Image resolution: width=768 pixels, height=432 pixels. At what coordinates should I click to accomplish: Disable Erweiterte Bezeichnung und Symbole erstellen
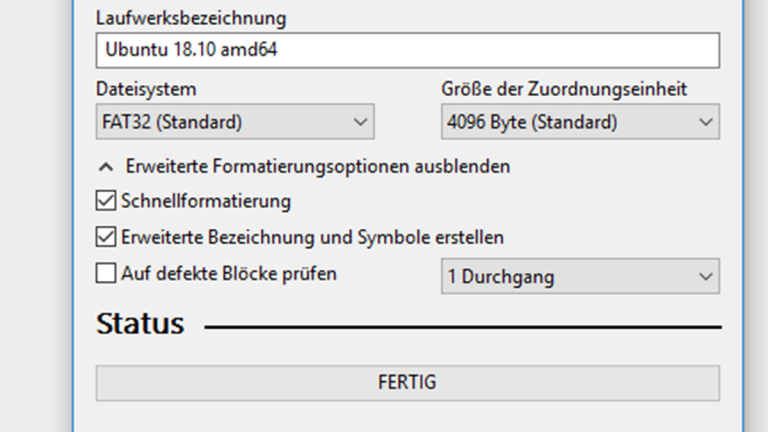[106, 238]
